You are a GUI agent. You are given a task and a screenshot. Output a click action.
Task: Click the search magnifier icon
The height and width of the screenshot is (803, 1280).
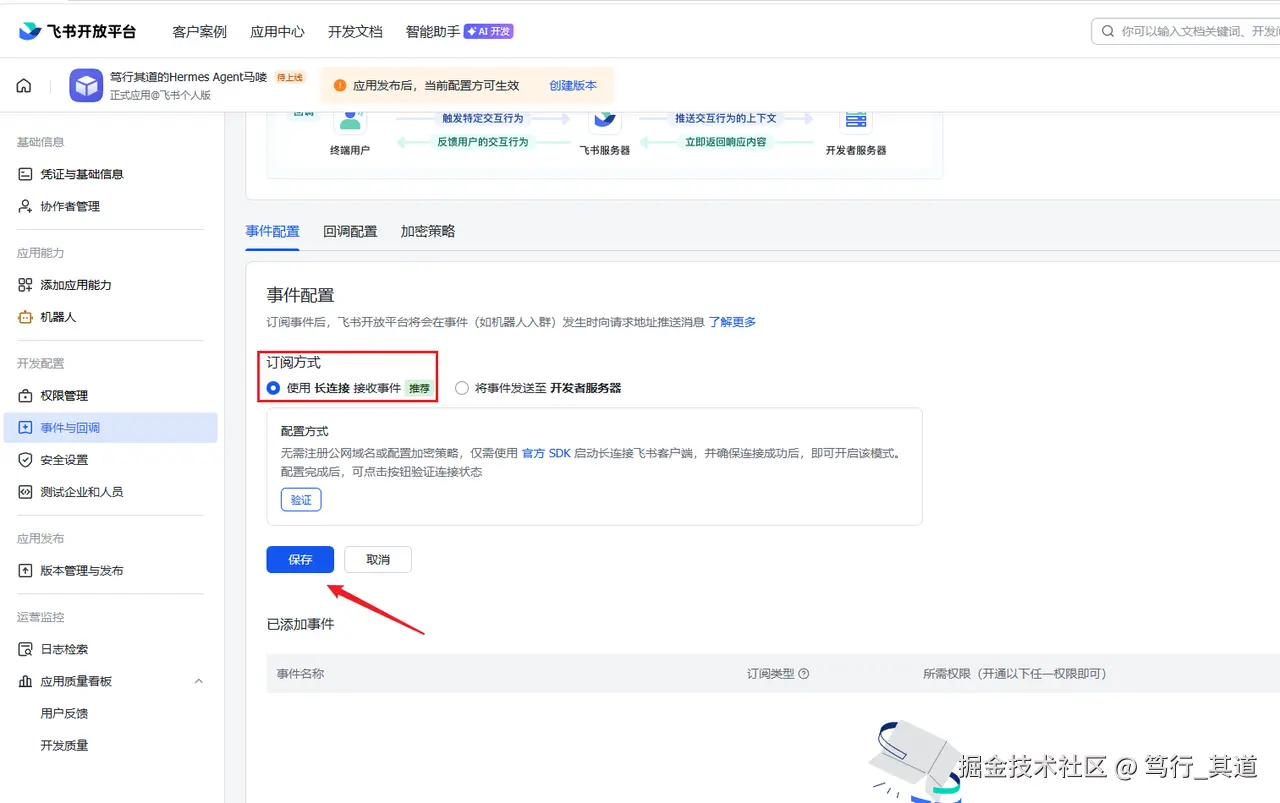[1108, 31]
